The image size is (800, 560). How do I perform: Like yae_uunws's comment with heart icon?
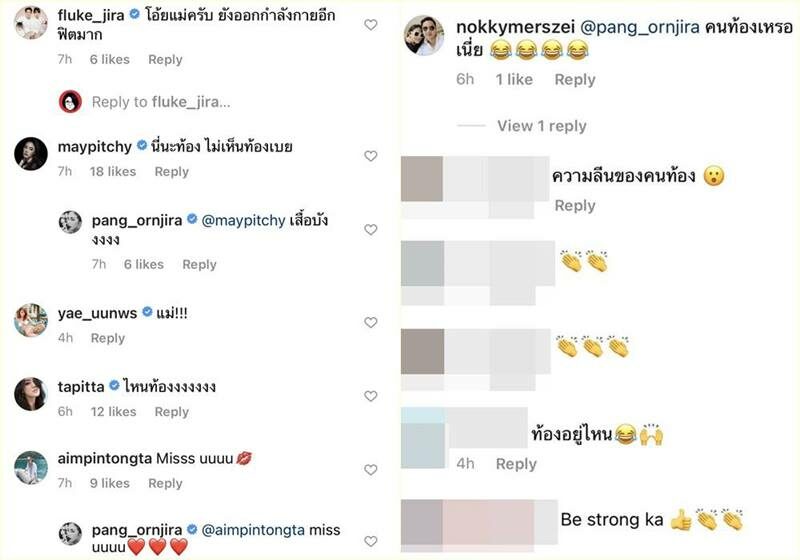click(370, 322)
